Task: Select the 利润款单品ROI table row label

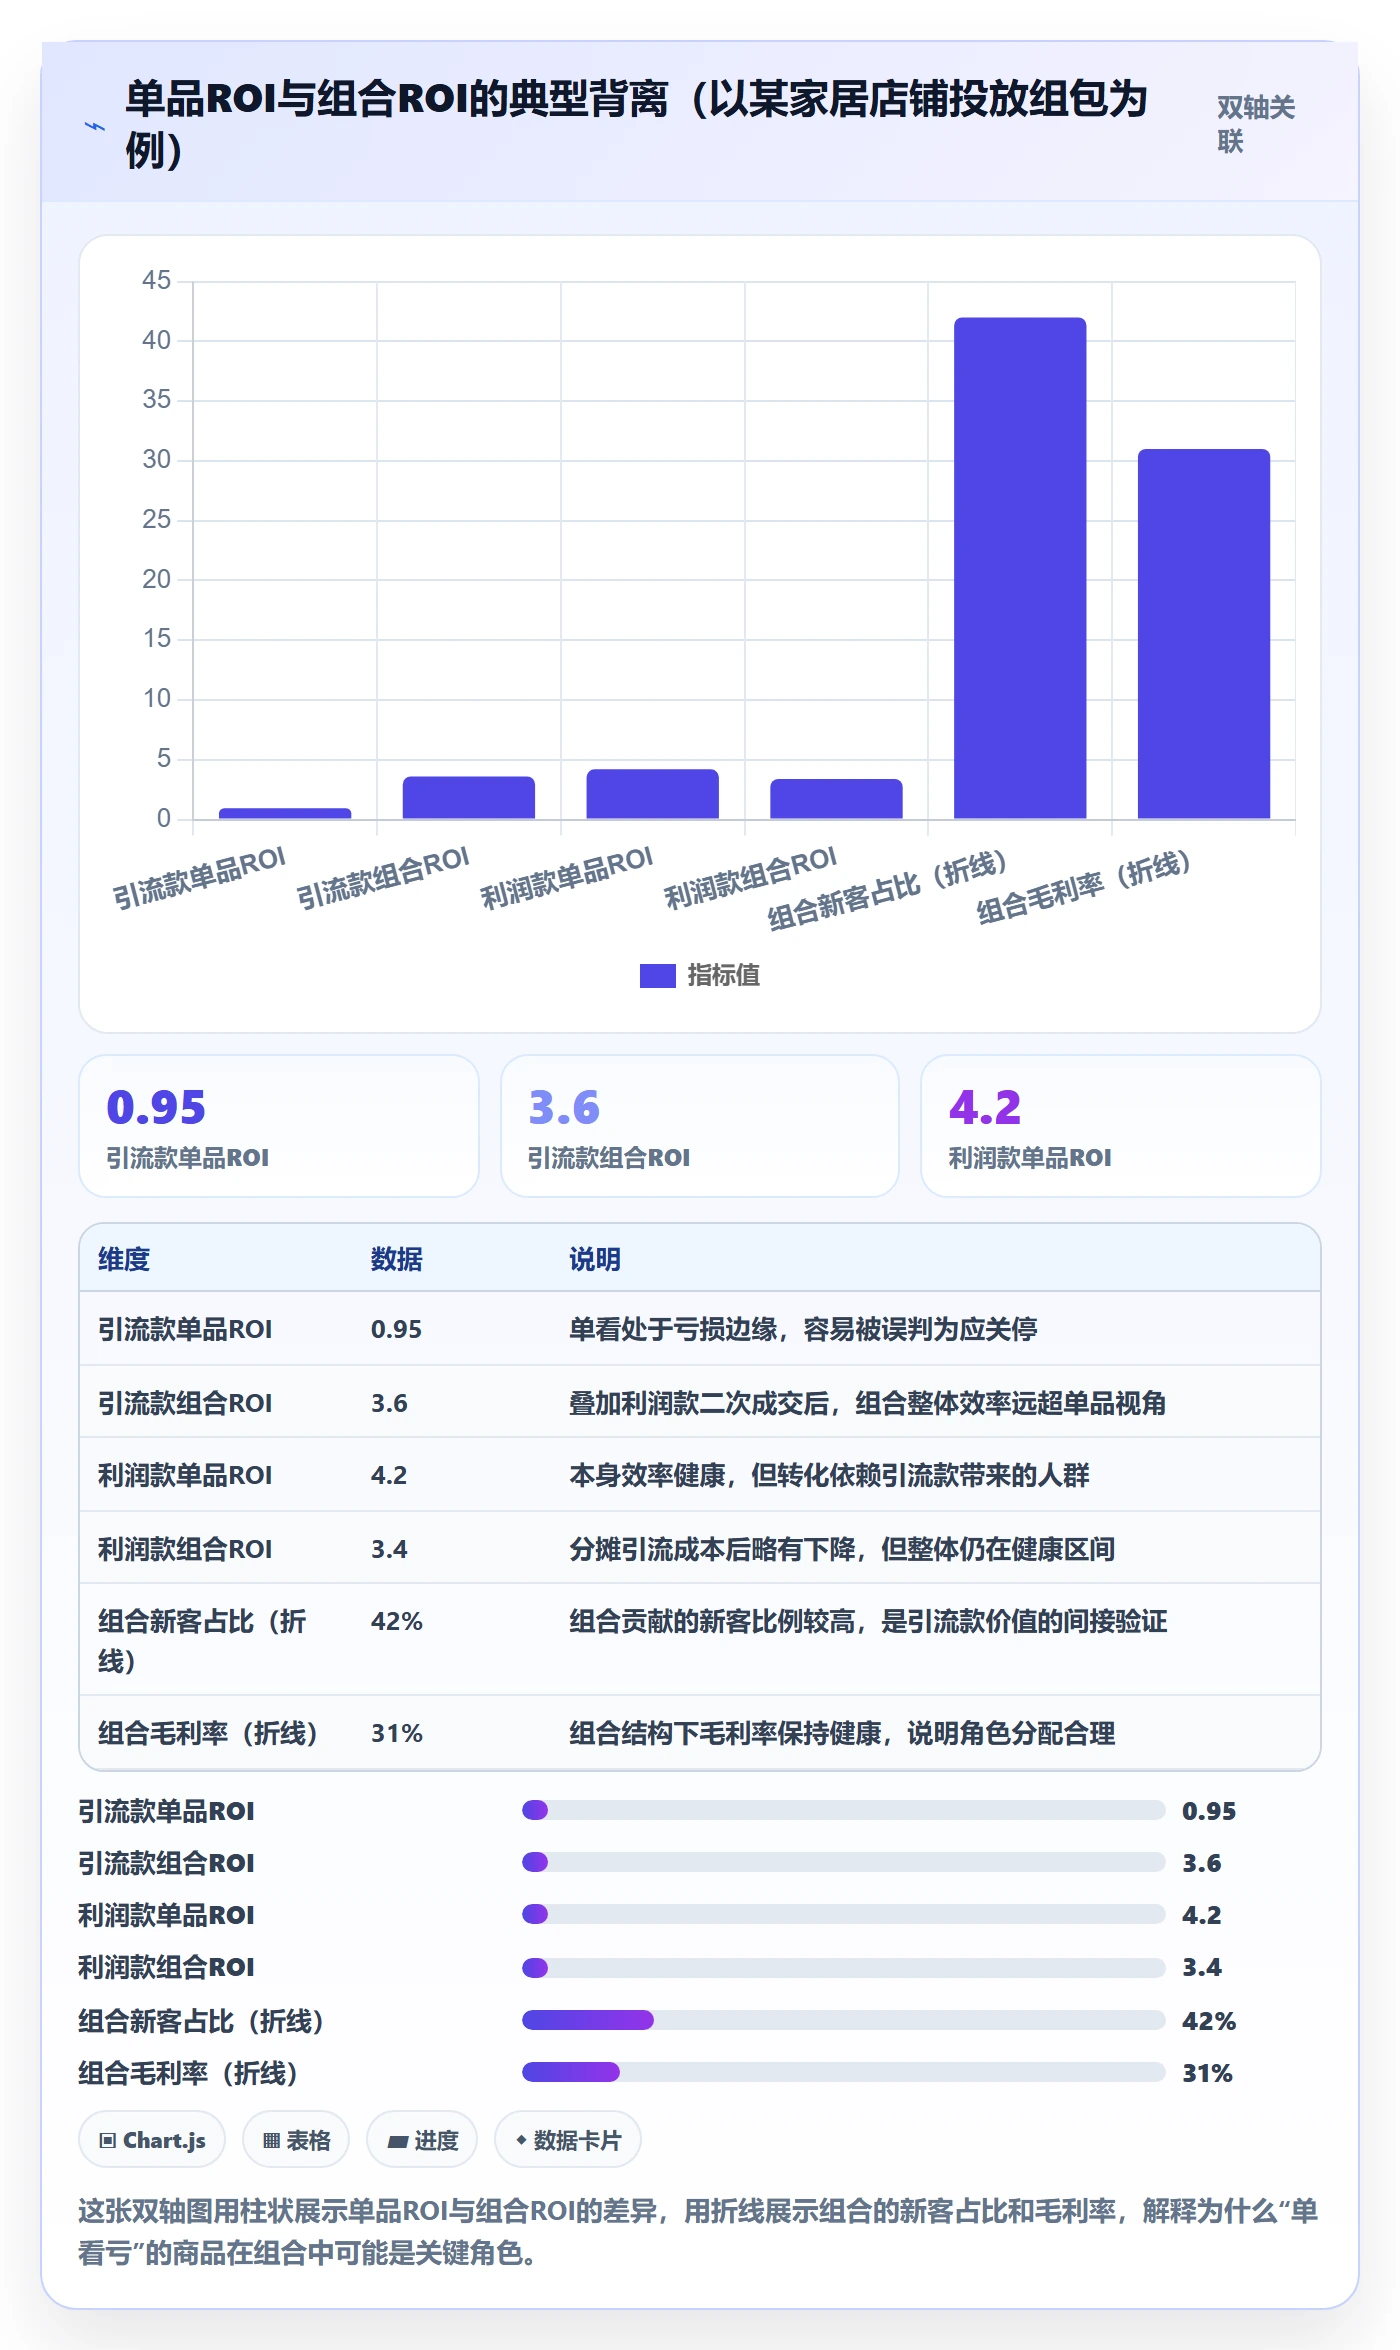Action: coord(185,1475)
